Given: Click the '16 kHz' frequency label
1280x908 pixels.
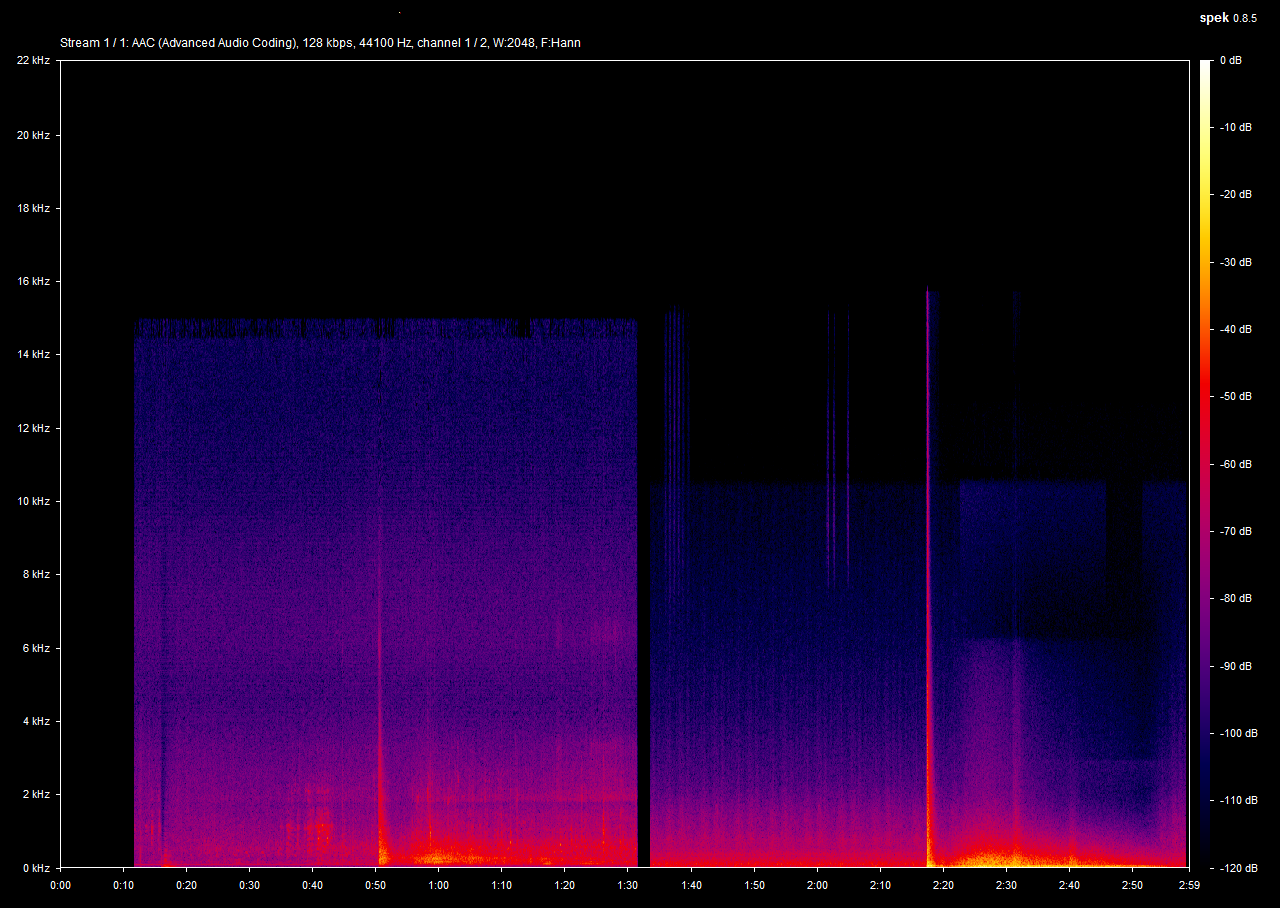Looking at the screenshot, I should tap(33, 282).
